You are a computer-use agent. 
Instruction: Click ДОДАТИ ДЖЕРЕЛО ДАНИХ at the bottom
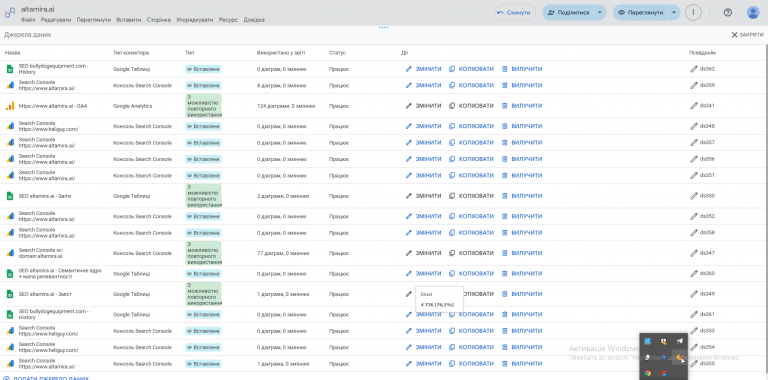47,378
